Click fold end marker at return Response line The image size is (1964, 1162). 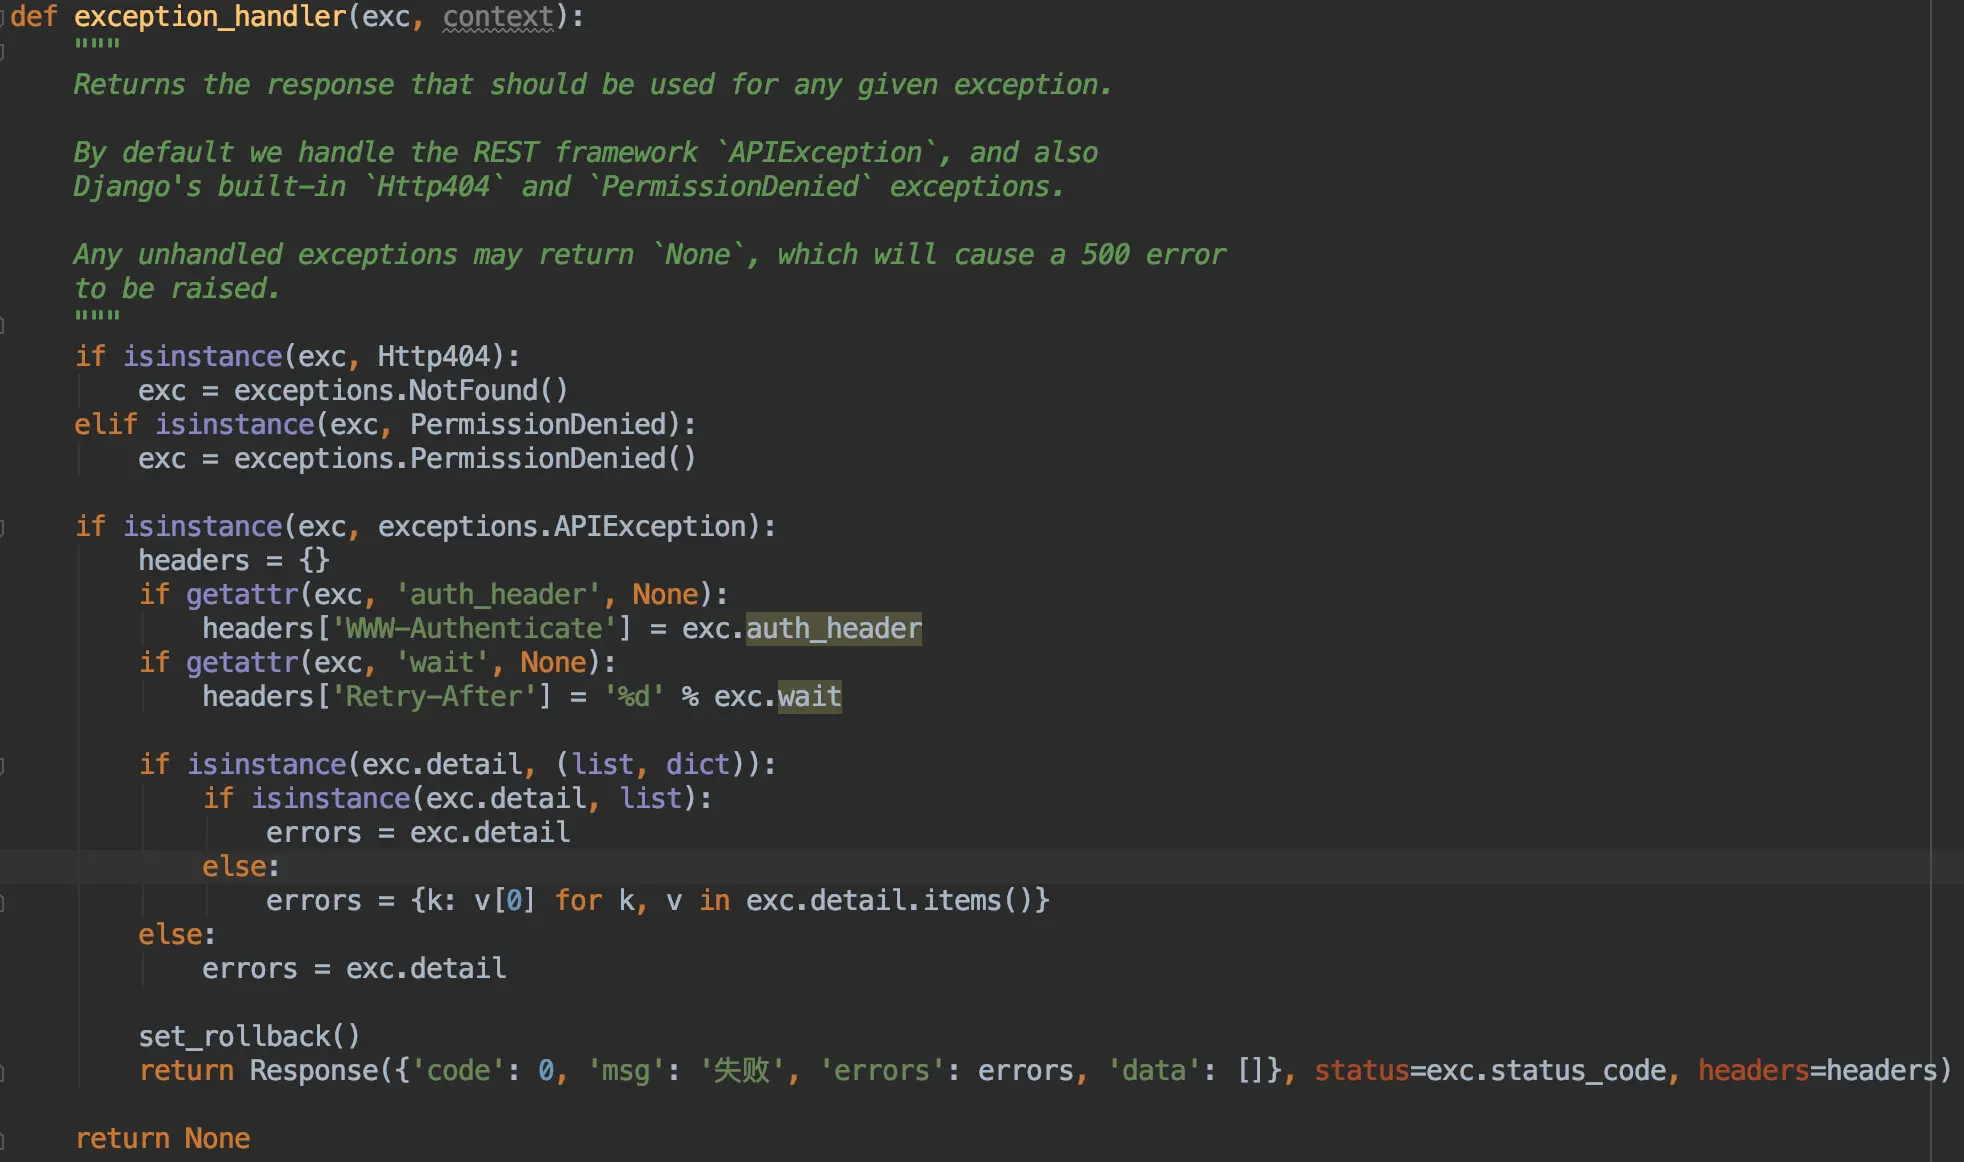pos(3,1072)
